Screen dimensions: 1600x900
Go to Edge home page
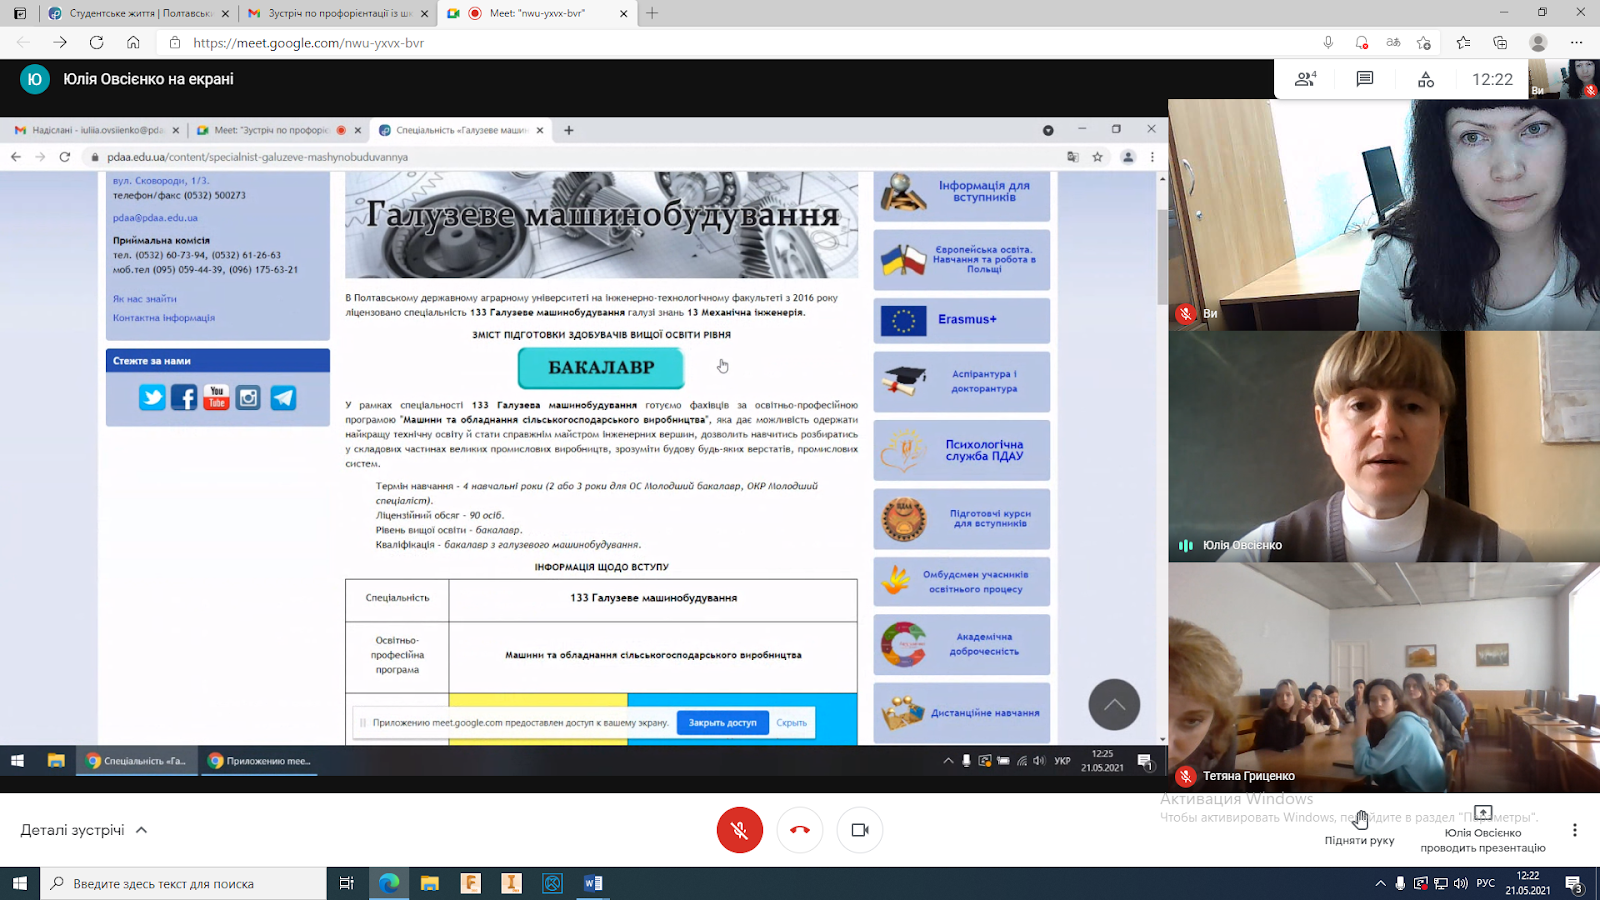click(133, 42)
